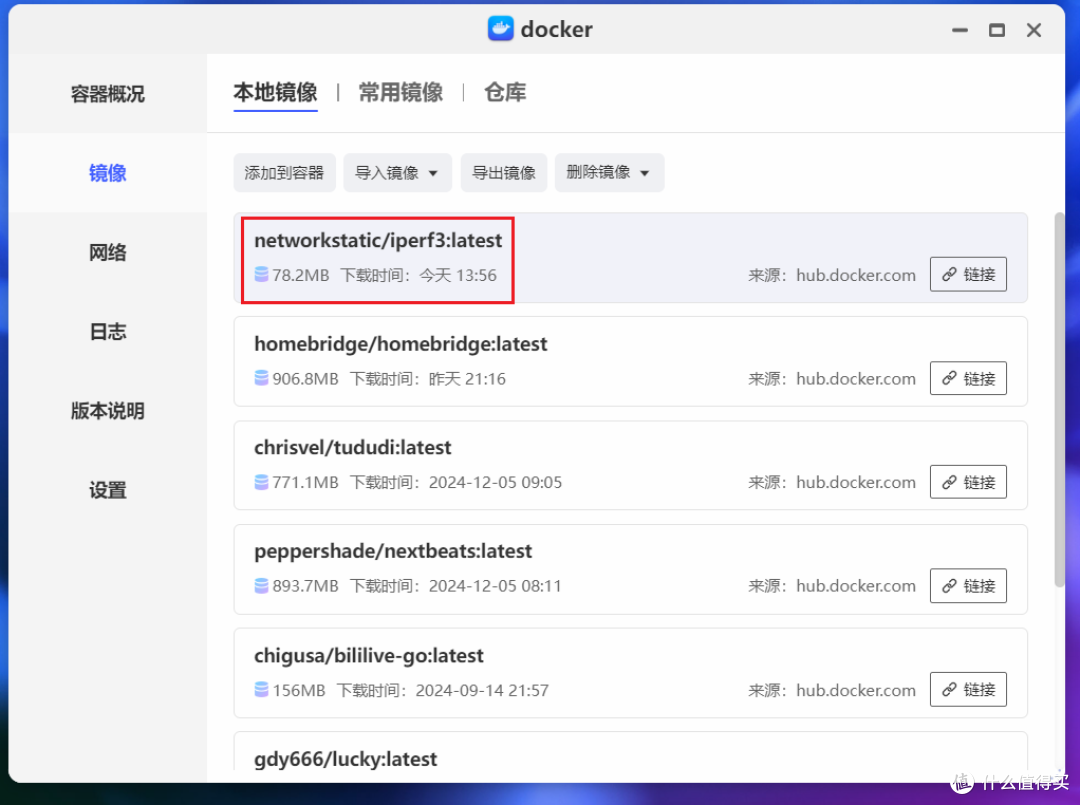Select chrisvel/tududi:latest image name
Screen dimensions: 1080x805
[x=353, y=448]
